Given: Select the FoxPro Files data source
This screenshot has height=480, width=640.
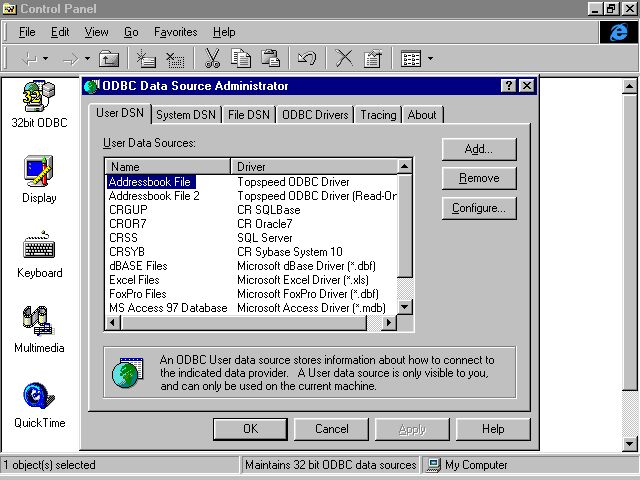Looking at the screenshot, I should (138, 294).
